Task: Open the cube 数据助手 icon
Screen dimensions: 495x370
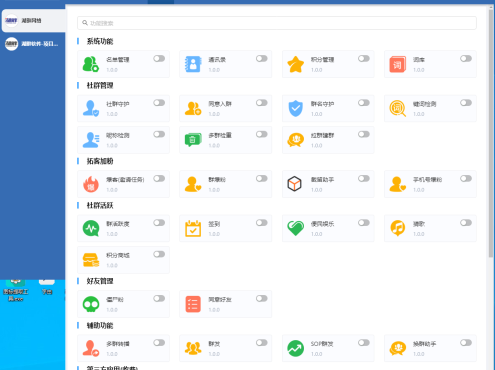Action: 294,184
